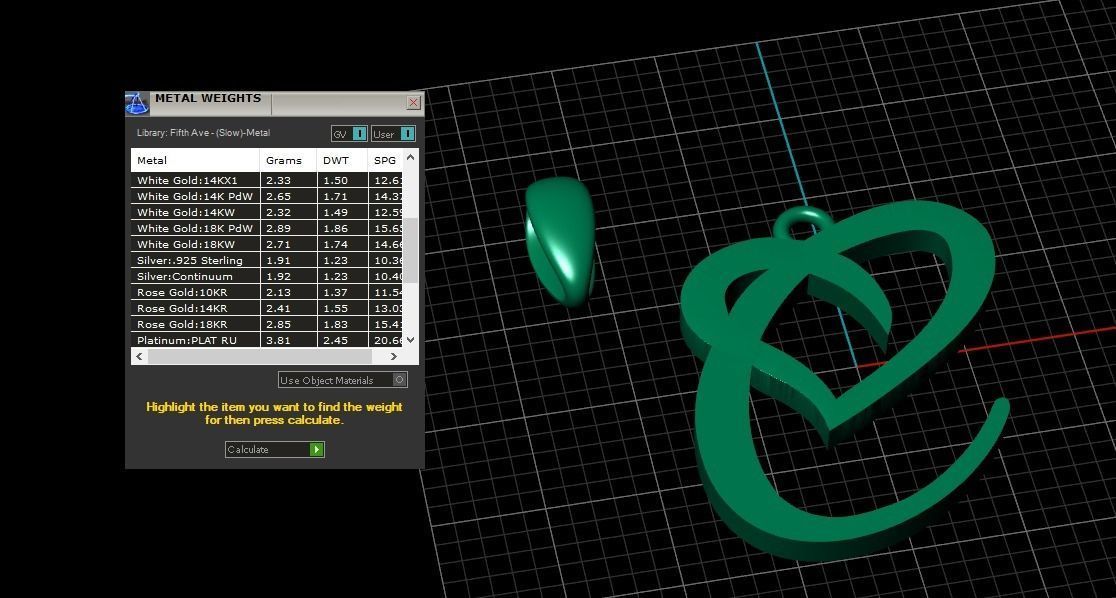Click the jump ring atop the pendant

tap(804, 221)
